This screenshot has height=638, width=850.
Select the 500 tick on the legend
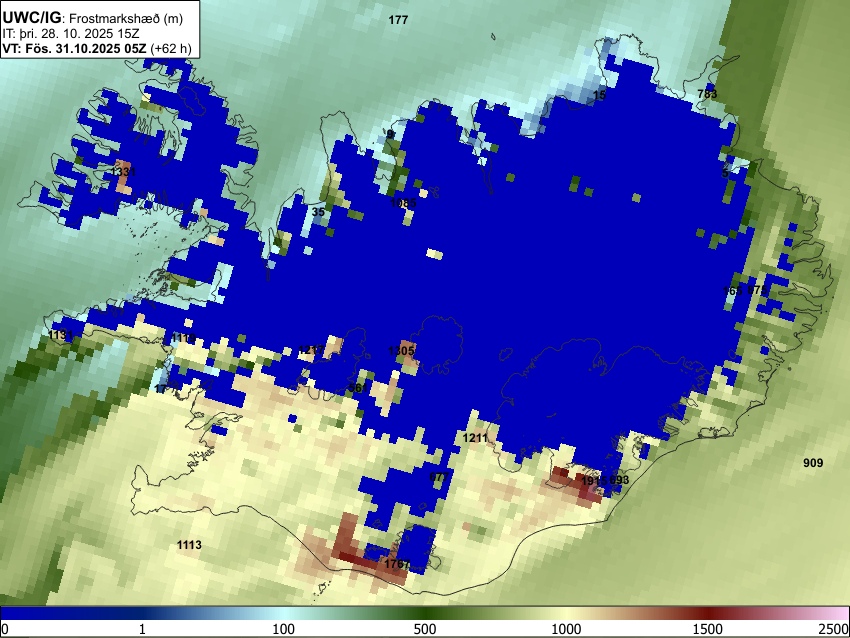[x=424, y=629]
